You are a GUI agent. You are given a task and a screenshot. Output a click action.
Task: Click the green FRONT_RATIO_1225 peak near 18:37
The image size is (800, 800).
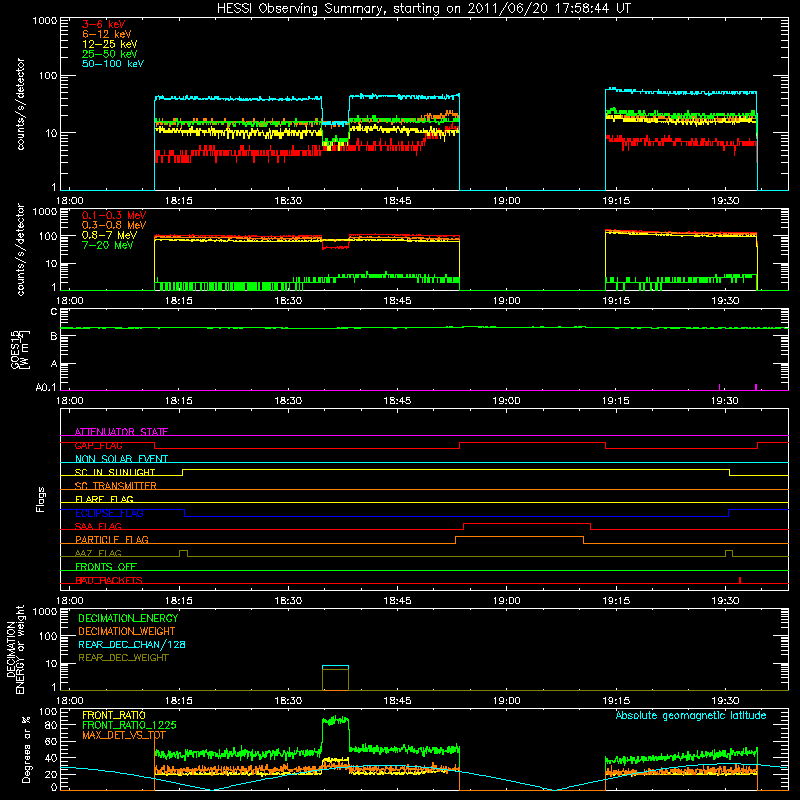[x=335, y=720]
